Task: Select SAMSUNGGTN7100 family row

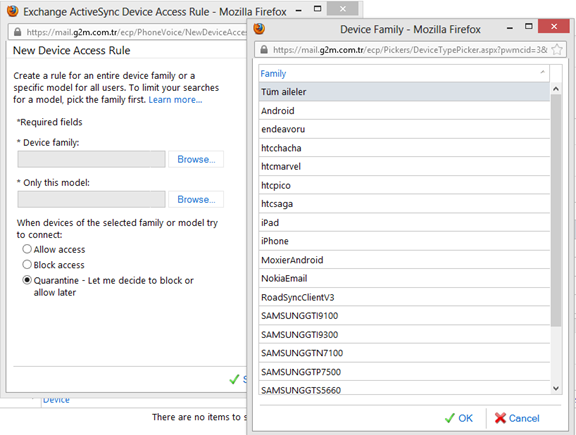Action: 404,353
